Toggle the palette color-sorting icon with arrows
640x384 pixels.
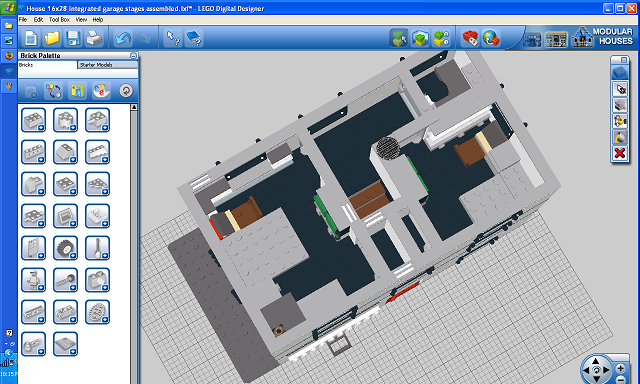tap(53, 91)
